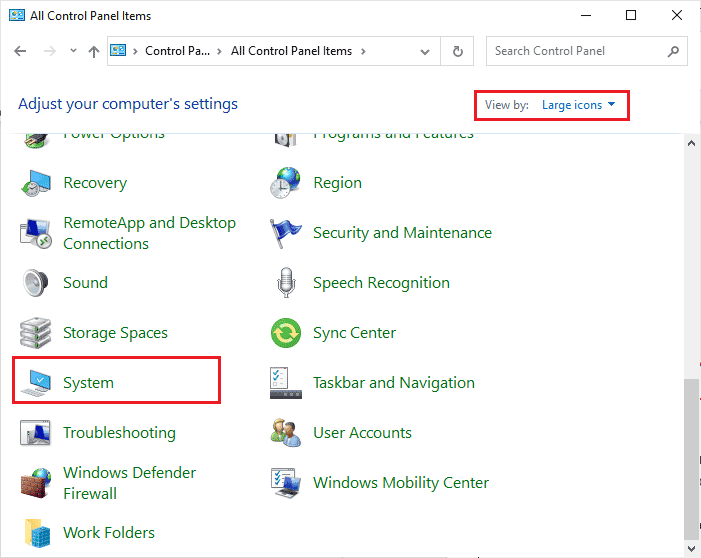The height and width of the screenshot is (558, 701).
Task: Open RemoteApp and Desktop Connections icon
Action: point(36,233)
